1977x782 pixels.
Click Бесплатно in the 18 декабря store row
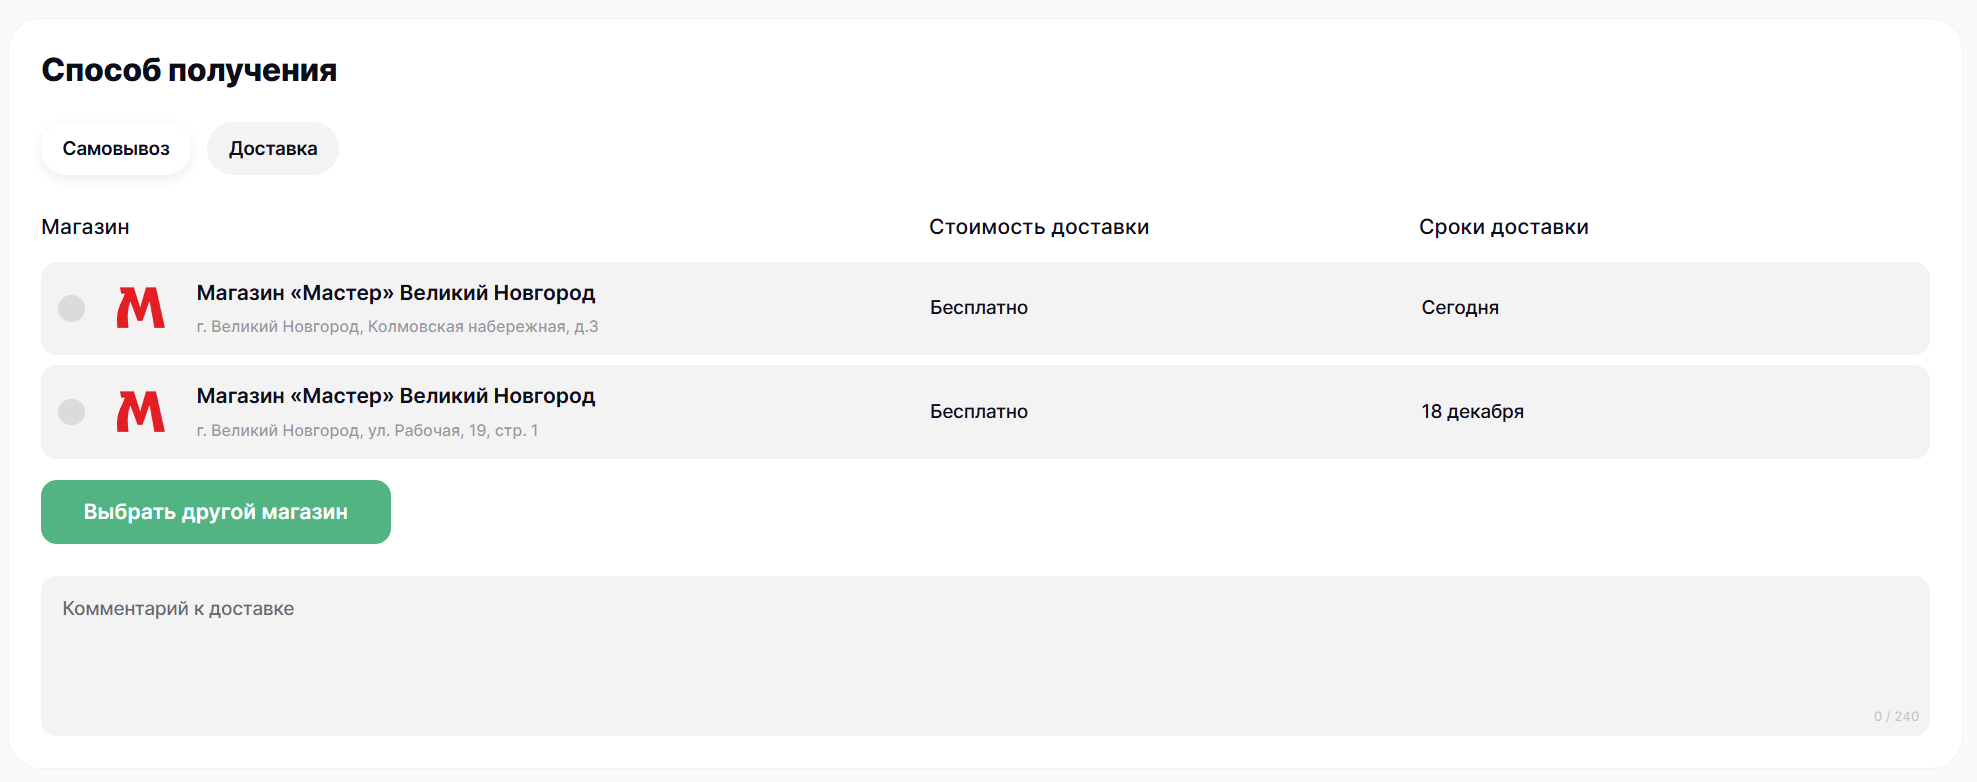click(x=979, y=412)
